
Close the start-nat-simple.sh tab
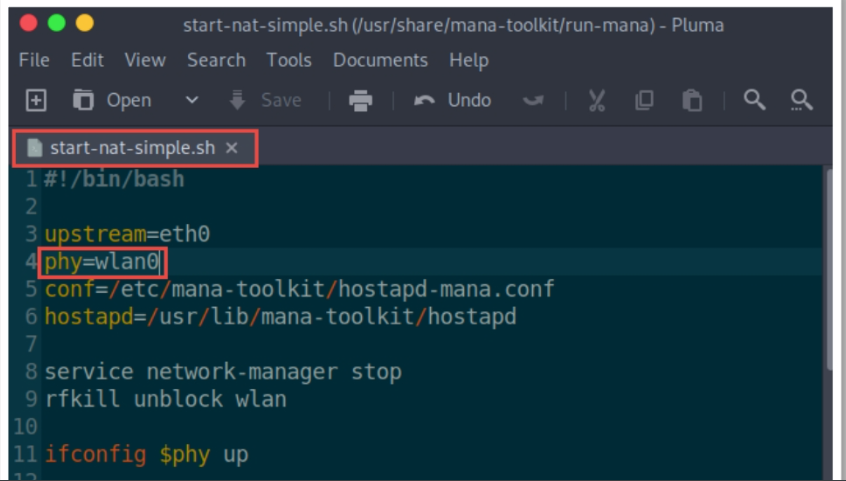pos(232,148)
